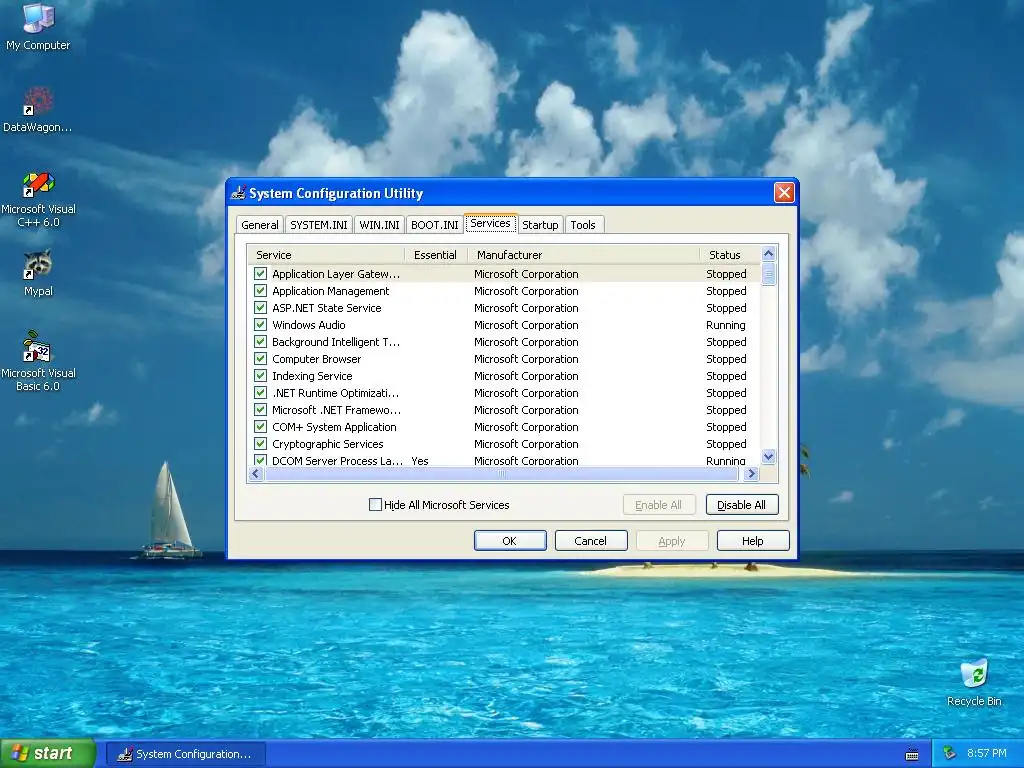Switch to the Startup tab

click(x=540, y=225)
